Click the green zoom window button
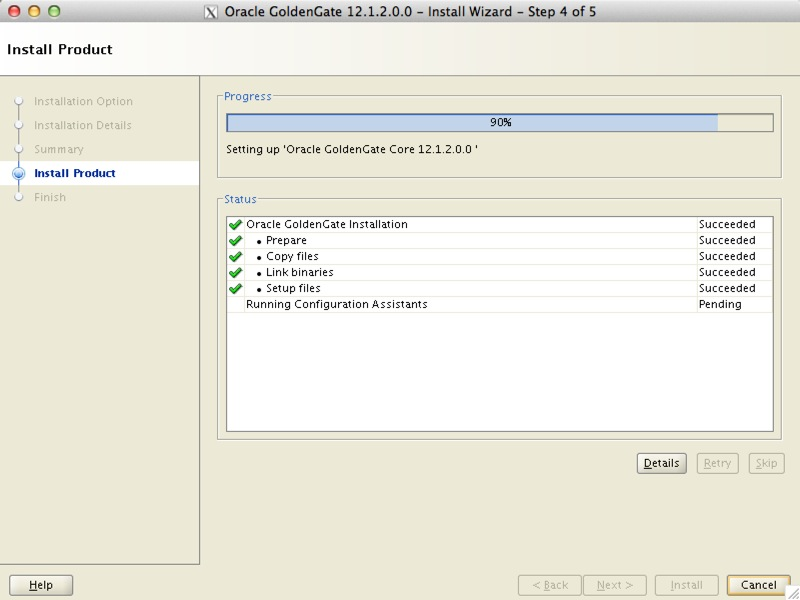800x600 pixels. point(54,11)
